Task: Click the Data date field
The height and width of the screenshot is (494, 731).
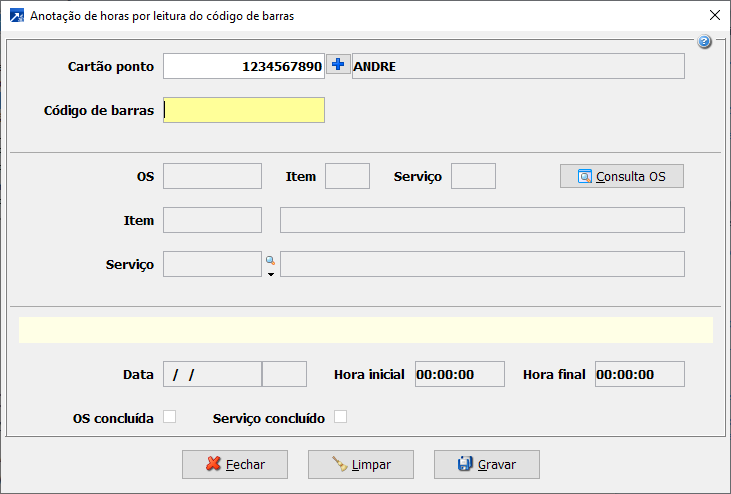Action: (x=212, y=374)
